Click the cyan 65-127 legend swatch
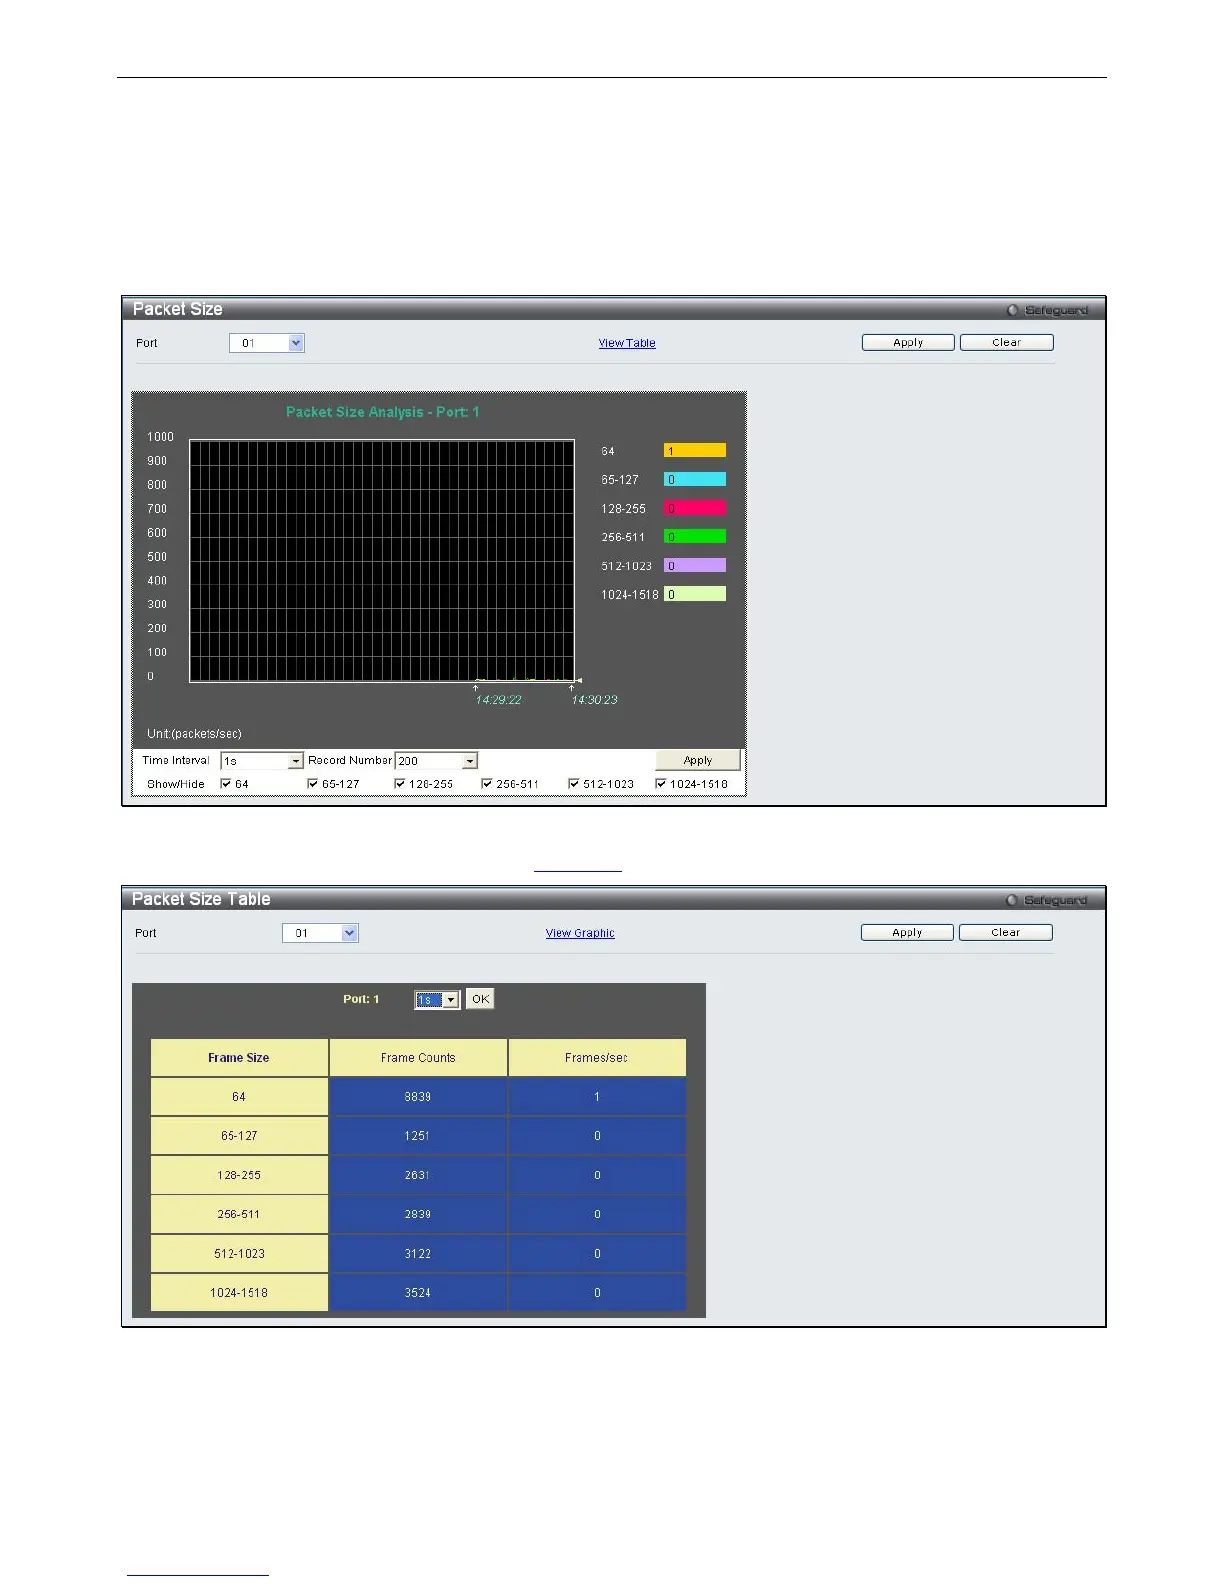The height and width of the screenshot is (1584, 1224). click(695, 480)
